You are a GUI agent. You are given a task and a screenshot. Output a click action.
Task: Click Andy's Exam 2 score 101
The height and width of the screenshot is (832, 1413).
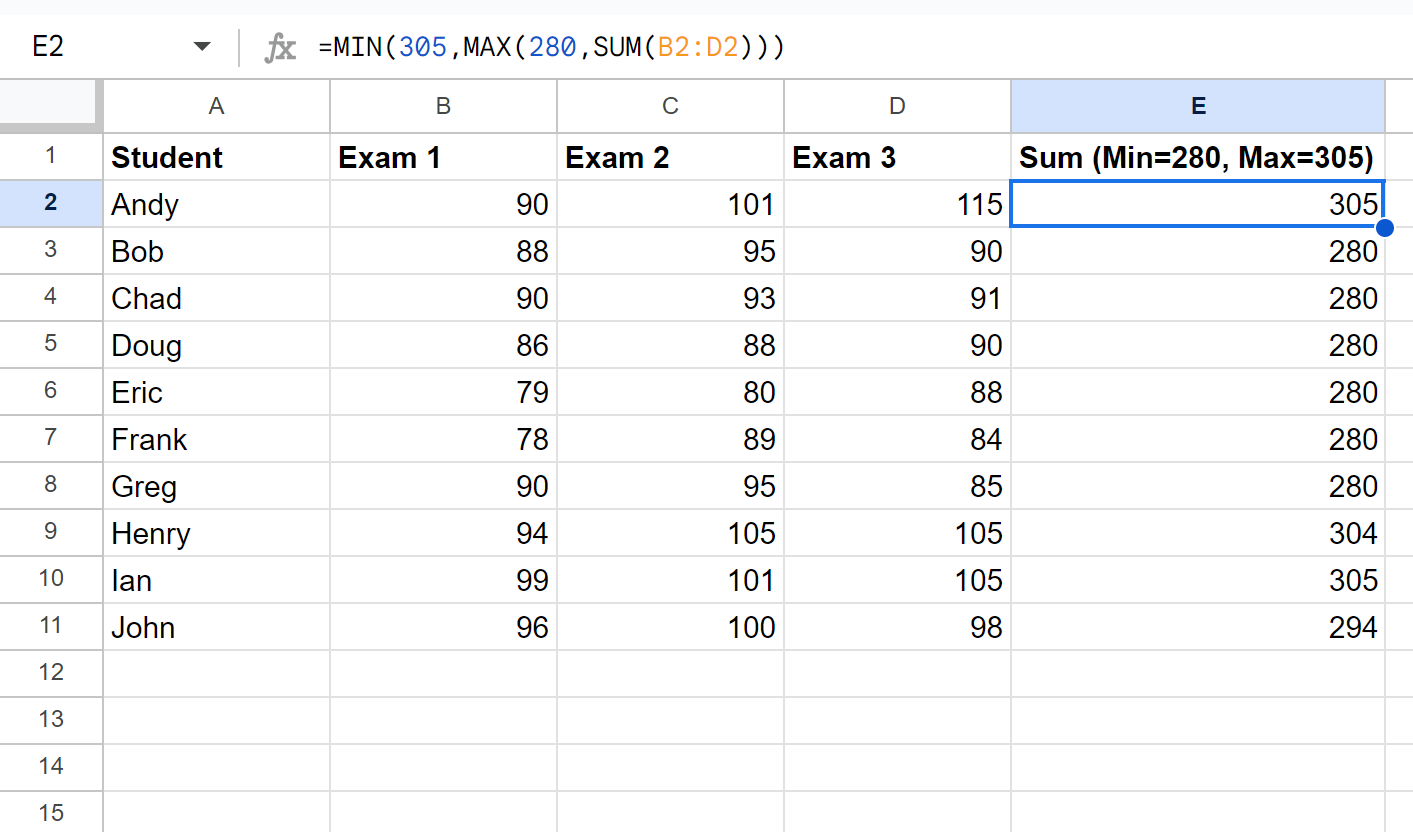click(670, 204)
